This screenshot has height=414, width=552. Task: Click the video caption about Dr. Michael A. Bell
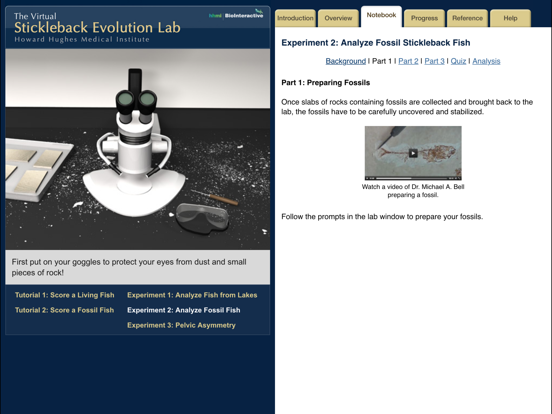click(413, 191)
